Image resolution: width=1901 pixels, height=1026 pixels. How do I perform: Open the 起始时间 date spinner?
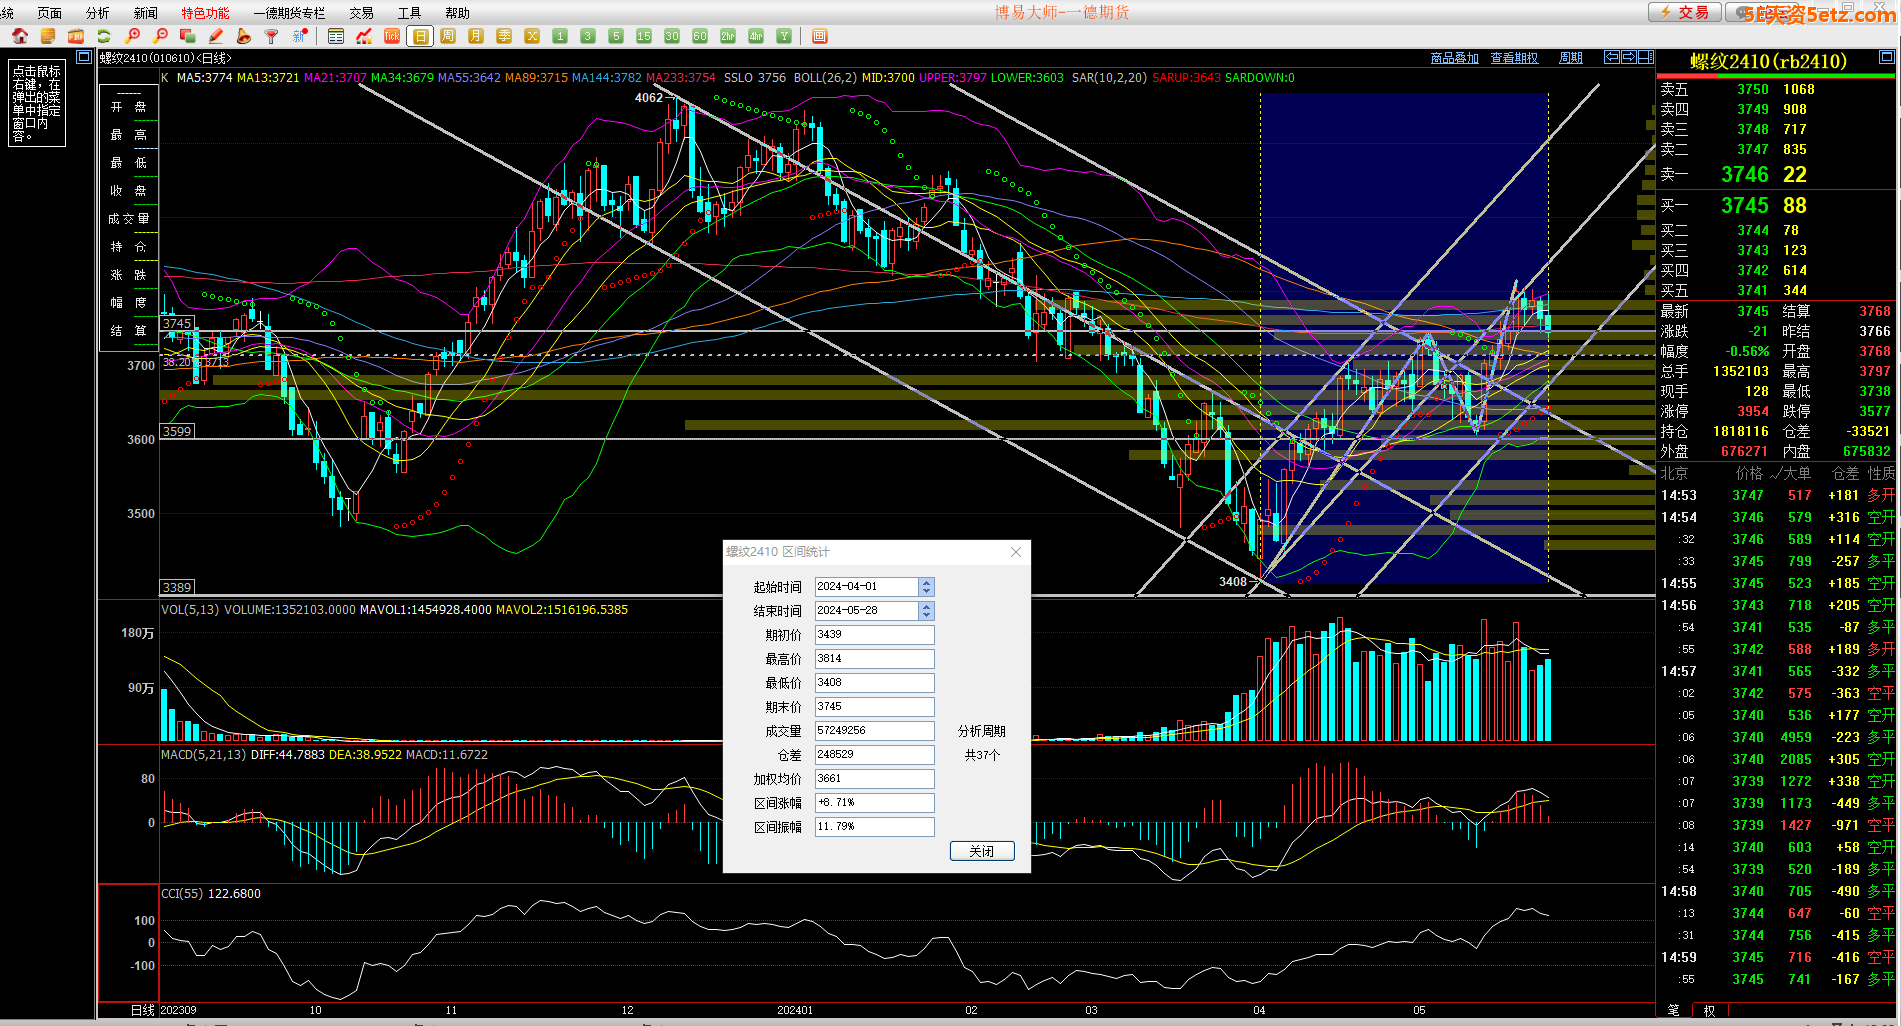click(926, 587)
